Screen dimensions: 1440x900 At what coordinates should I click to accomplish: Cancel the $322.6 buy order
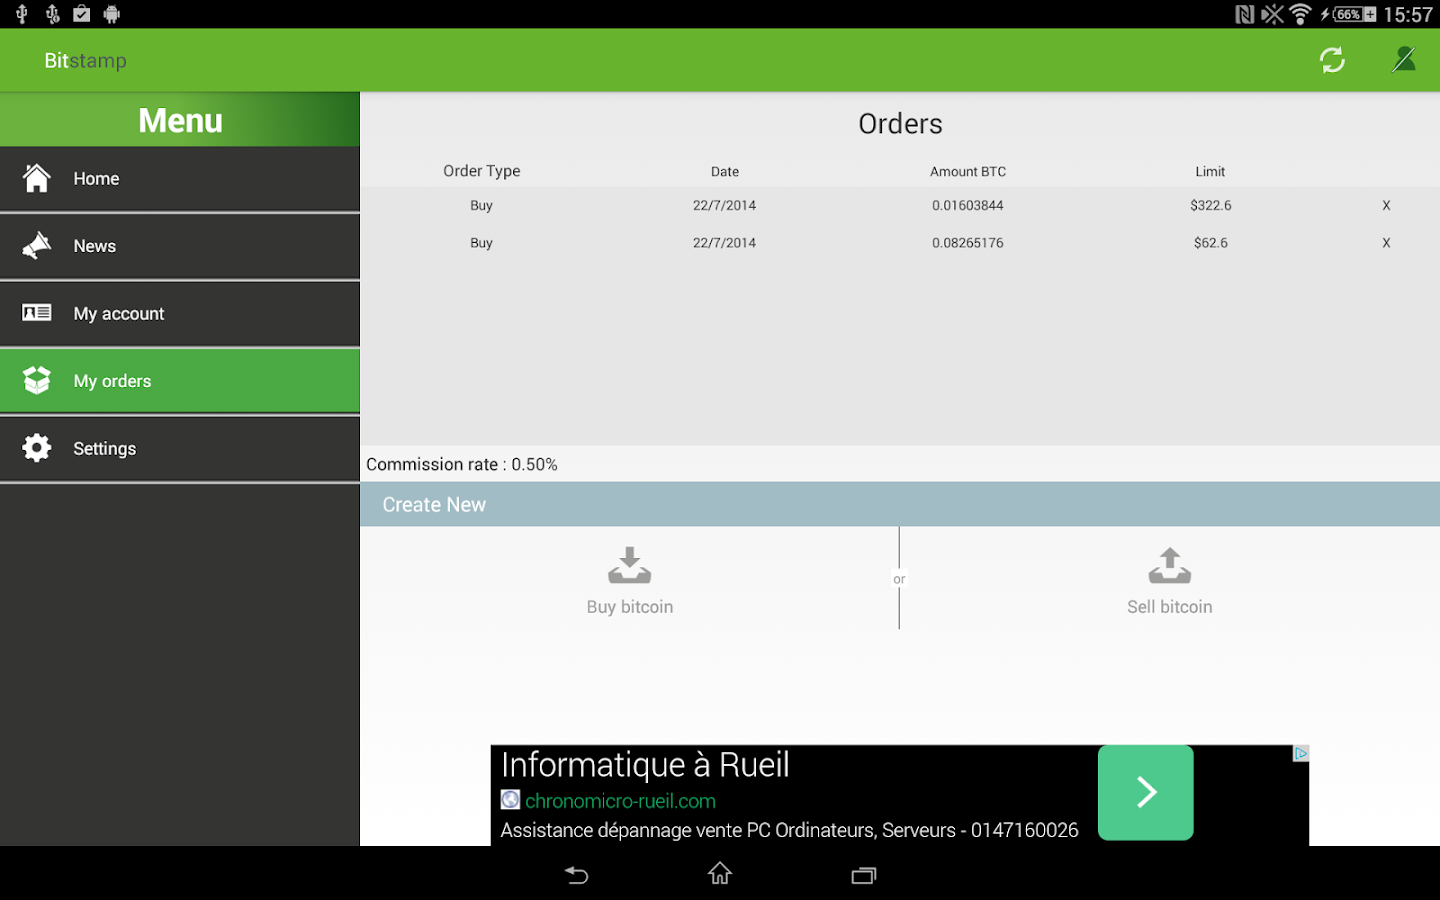click(x=1386, y=205)
